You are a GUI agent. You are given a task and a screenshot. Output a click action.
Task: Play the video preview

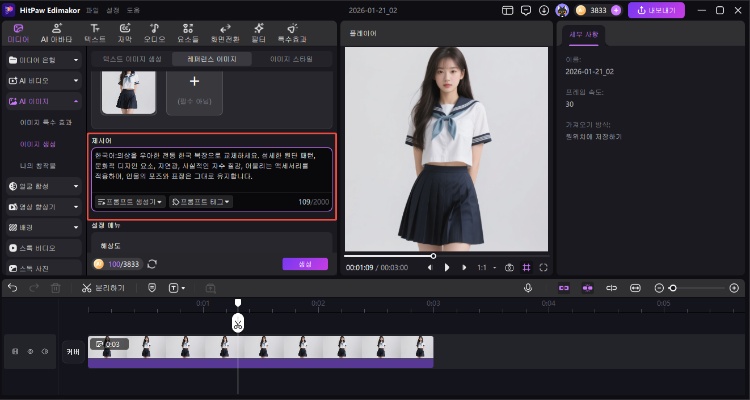447,267
